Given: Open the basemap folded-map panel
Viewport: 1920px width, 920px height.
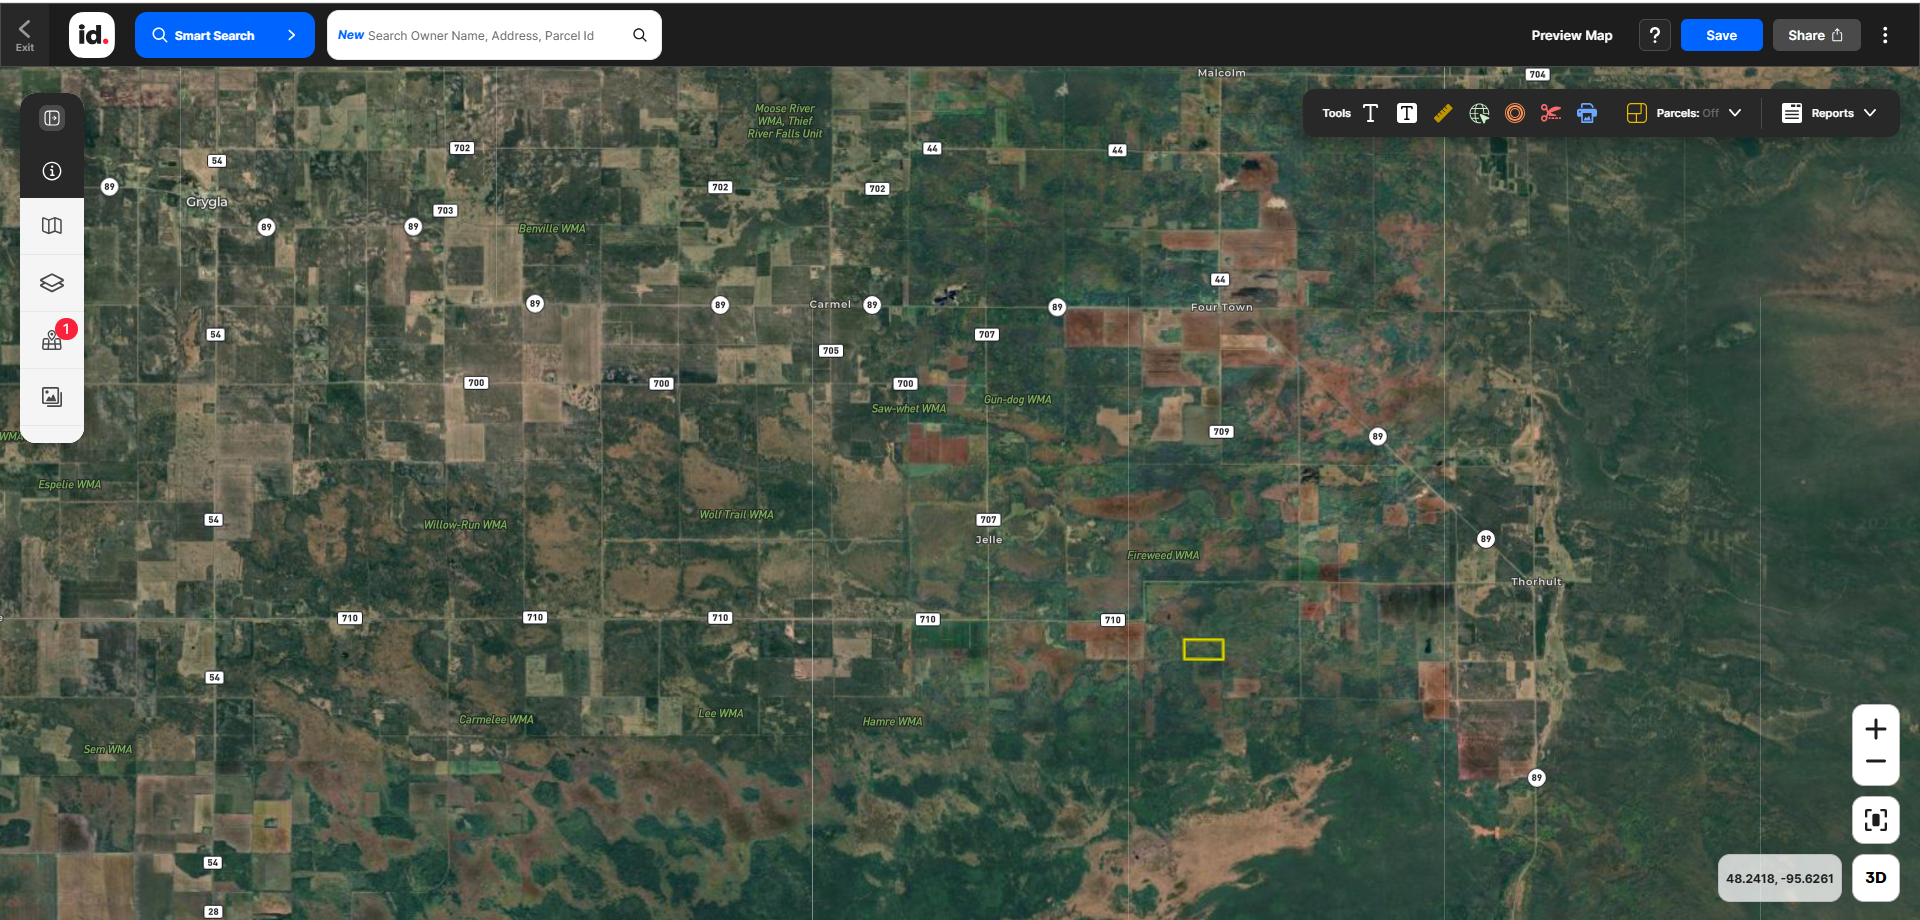Looking at the screenshot, I should tap(52, 226).
